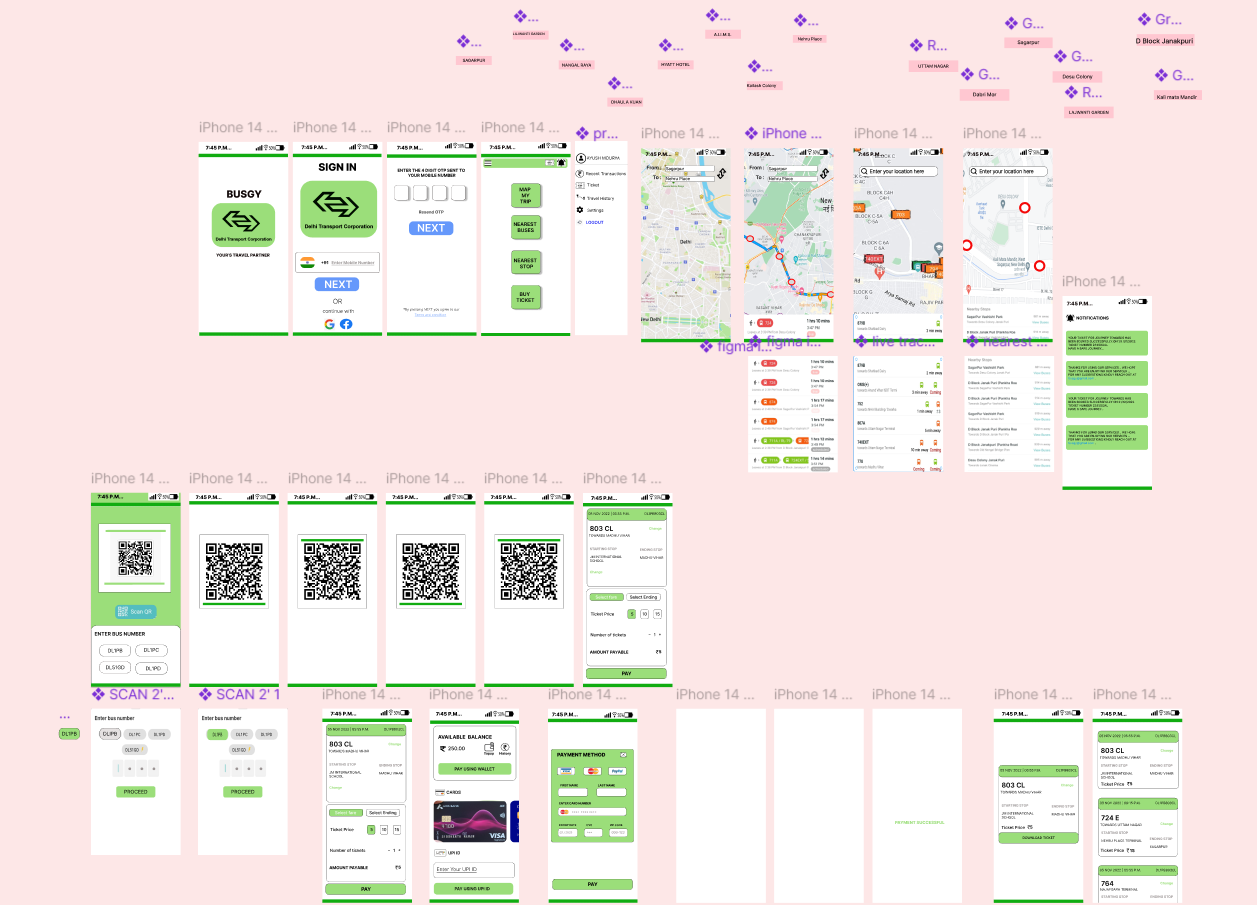Open the hamburger menu on the home screen
1257x905 pixels.
pos(487,162)
